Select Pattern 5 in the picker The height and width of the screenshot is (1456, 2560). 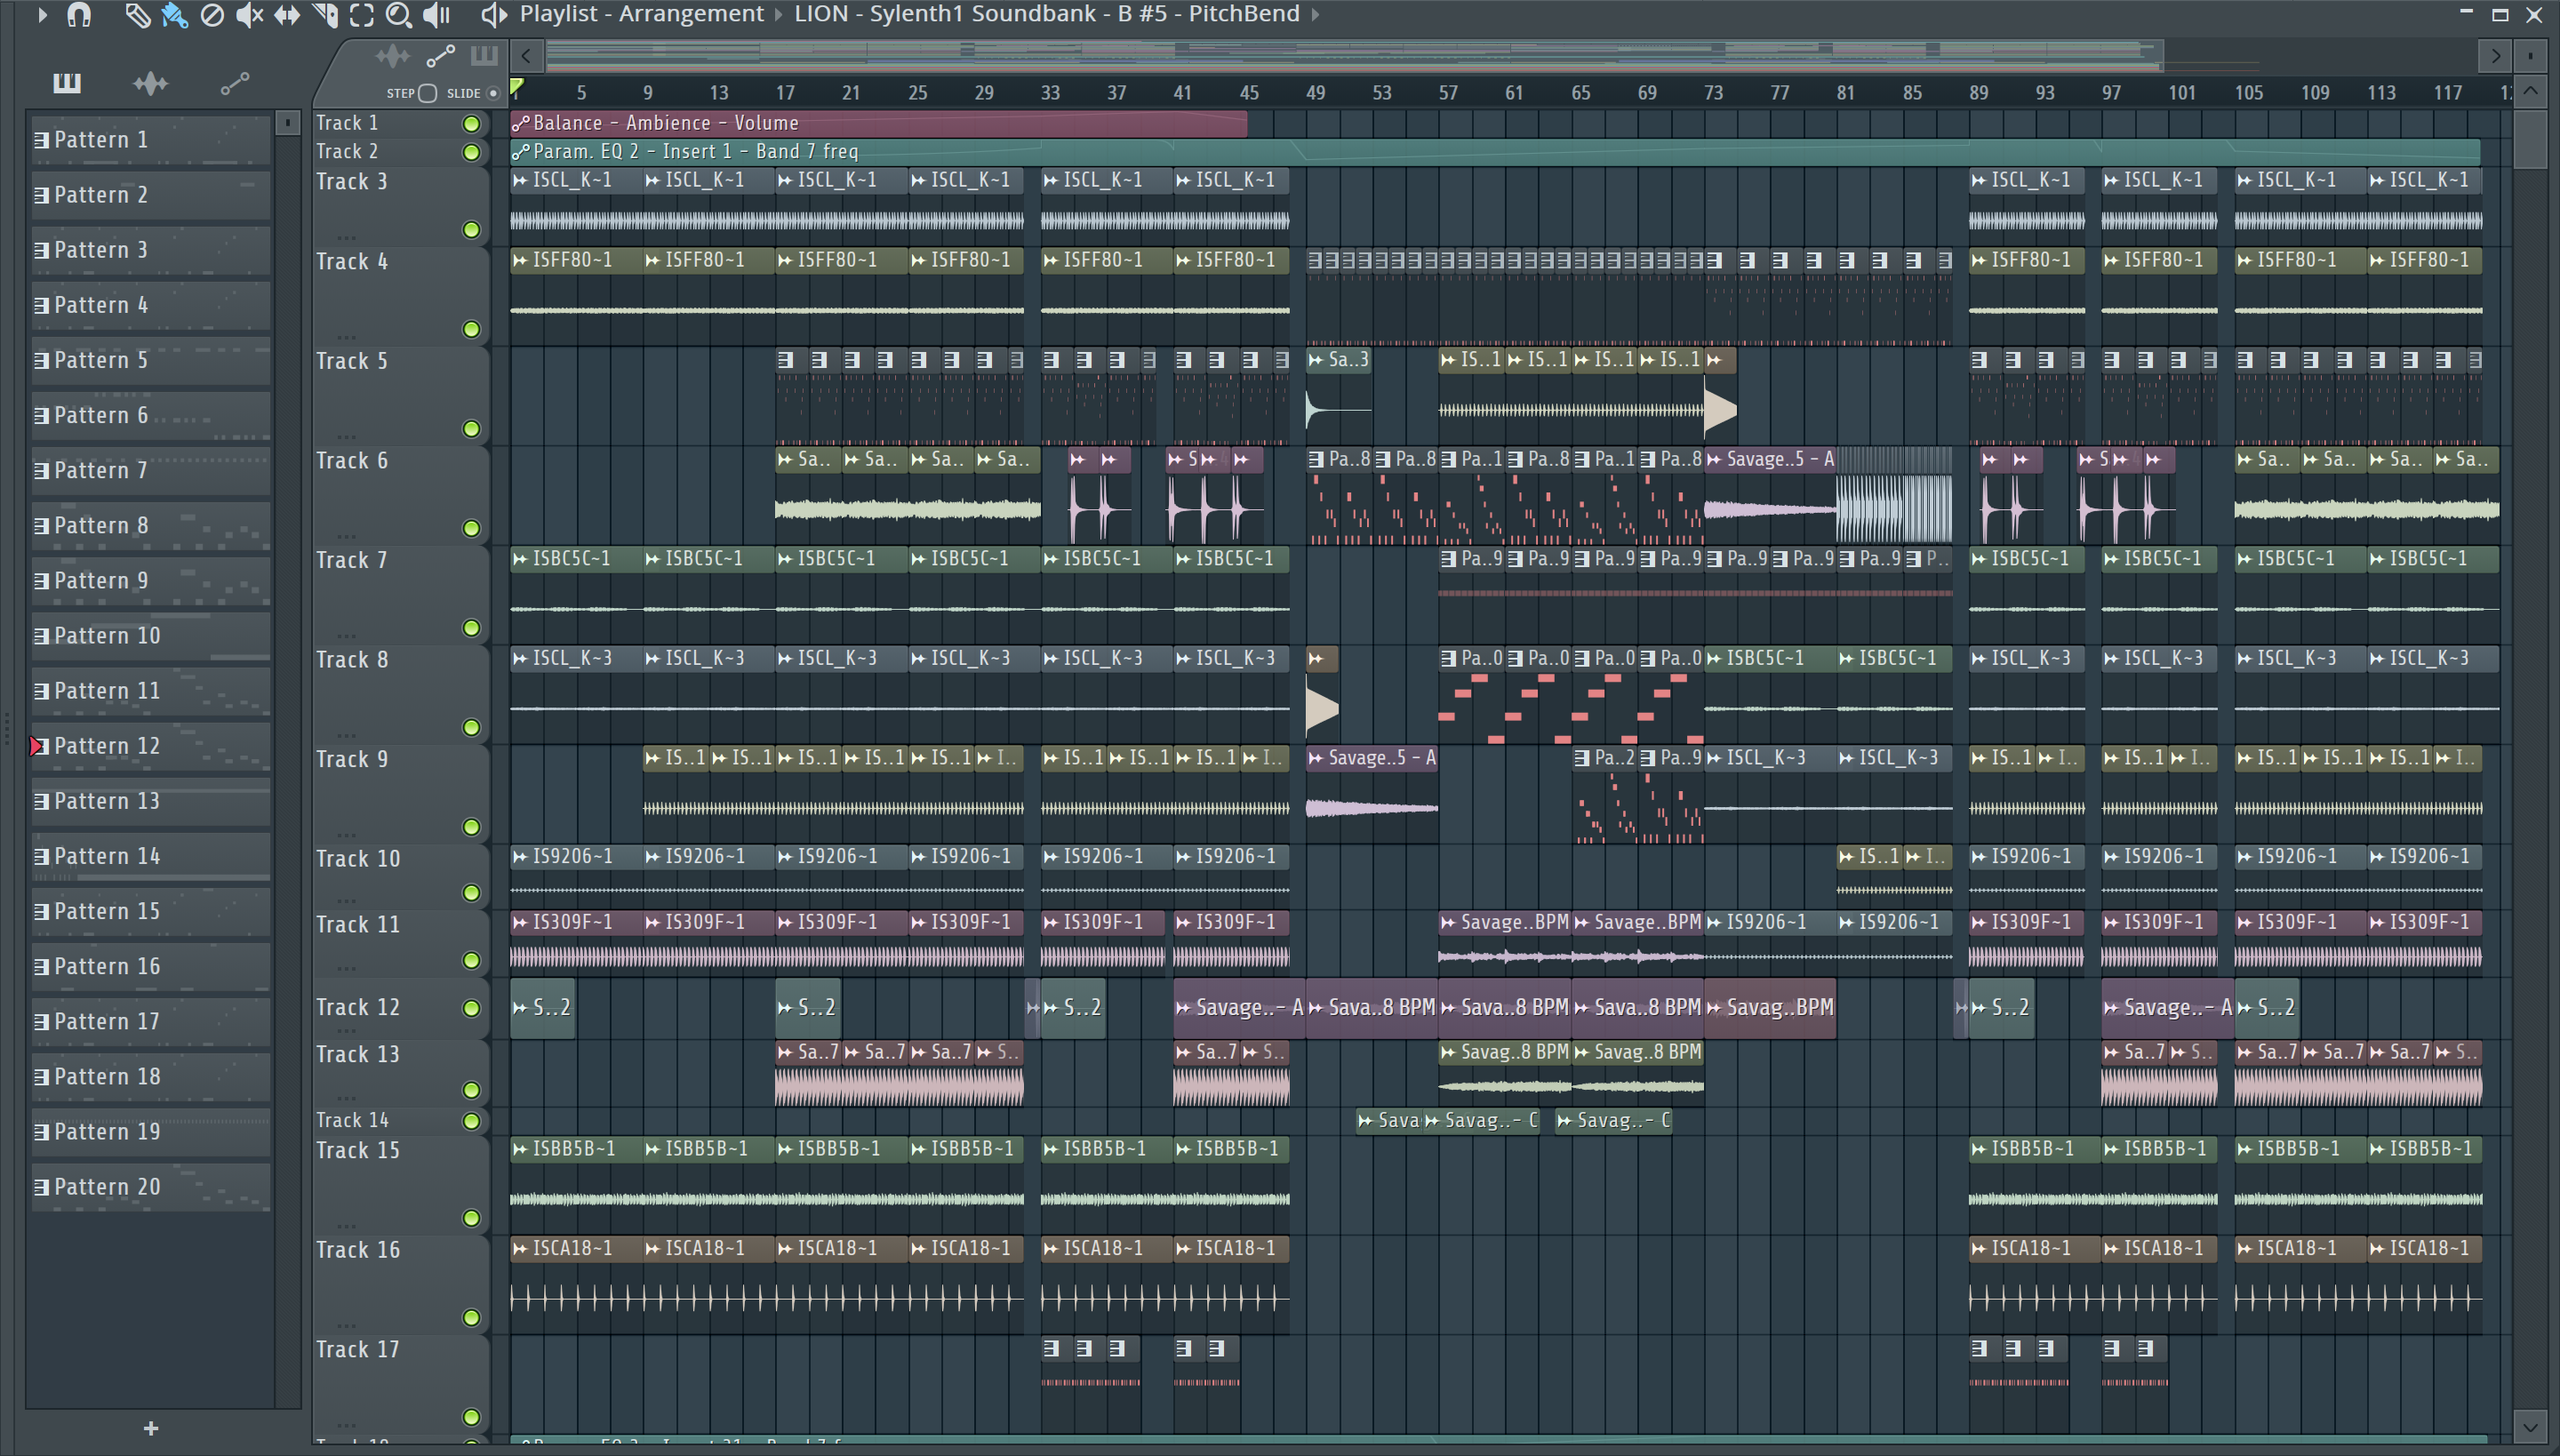point(151,360)
